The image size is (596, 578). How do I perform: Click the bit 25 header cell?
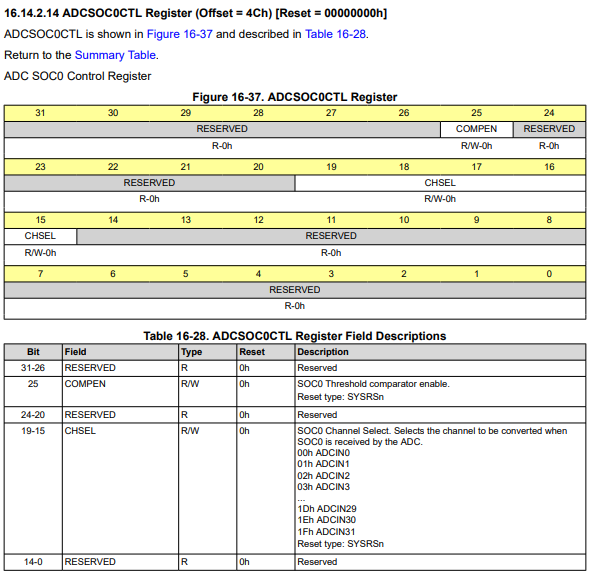476,113
